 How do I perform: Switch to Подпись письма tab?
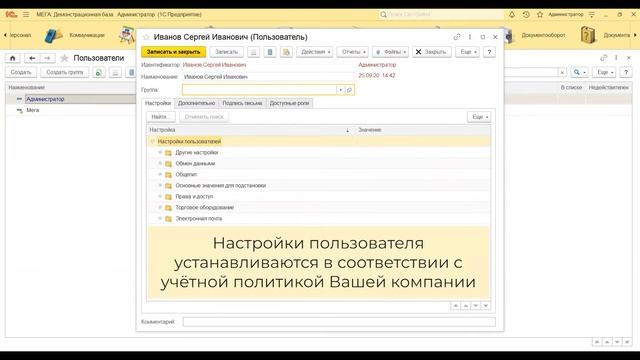[242, 103]
